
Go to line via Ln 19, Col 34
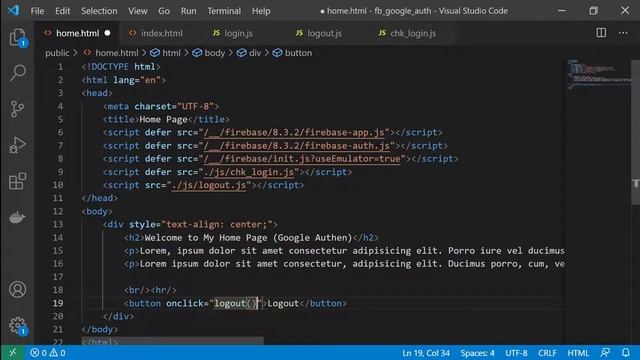(x=426, y=353)
